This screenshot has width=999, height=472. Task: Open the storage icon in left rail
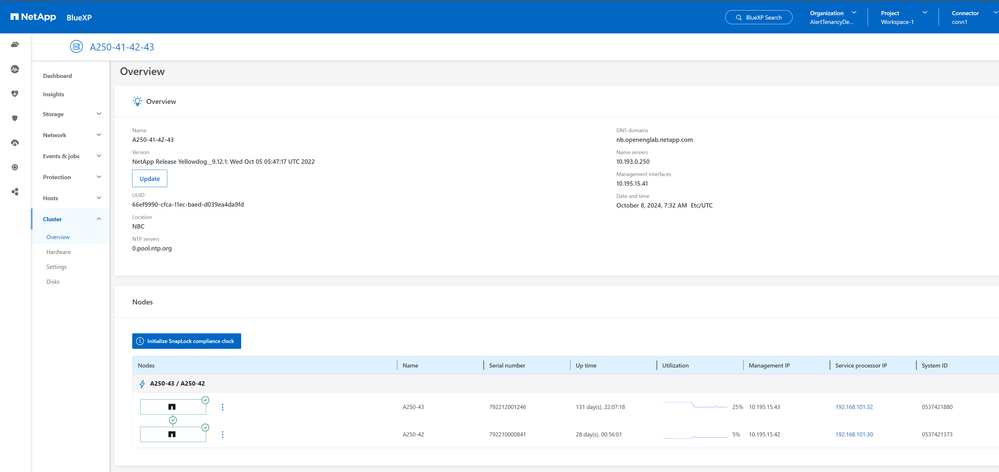(15, 45)
